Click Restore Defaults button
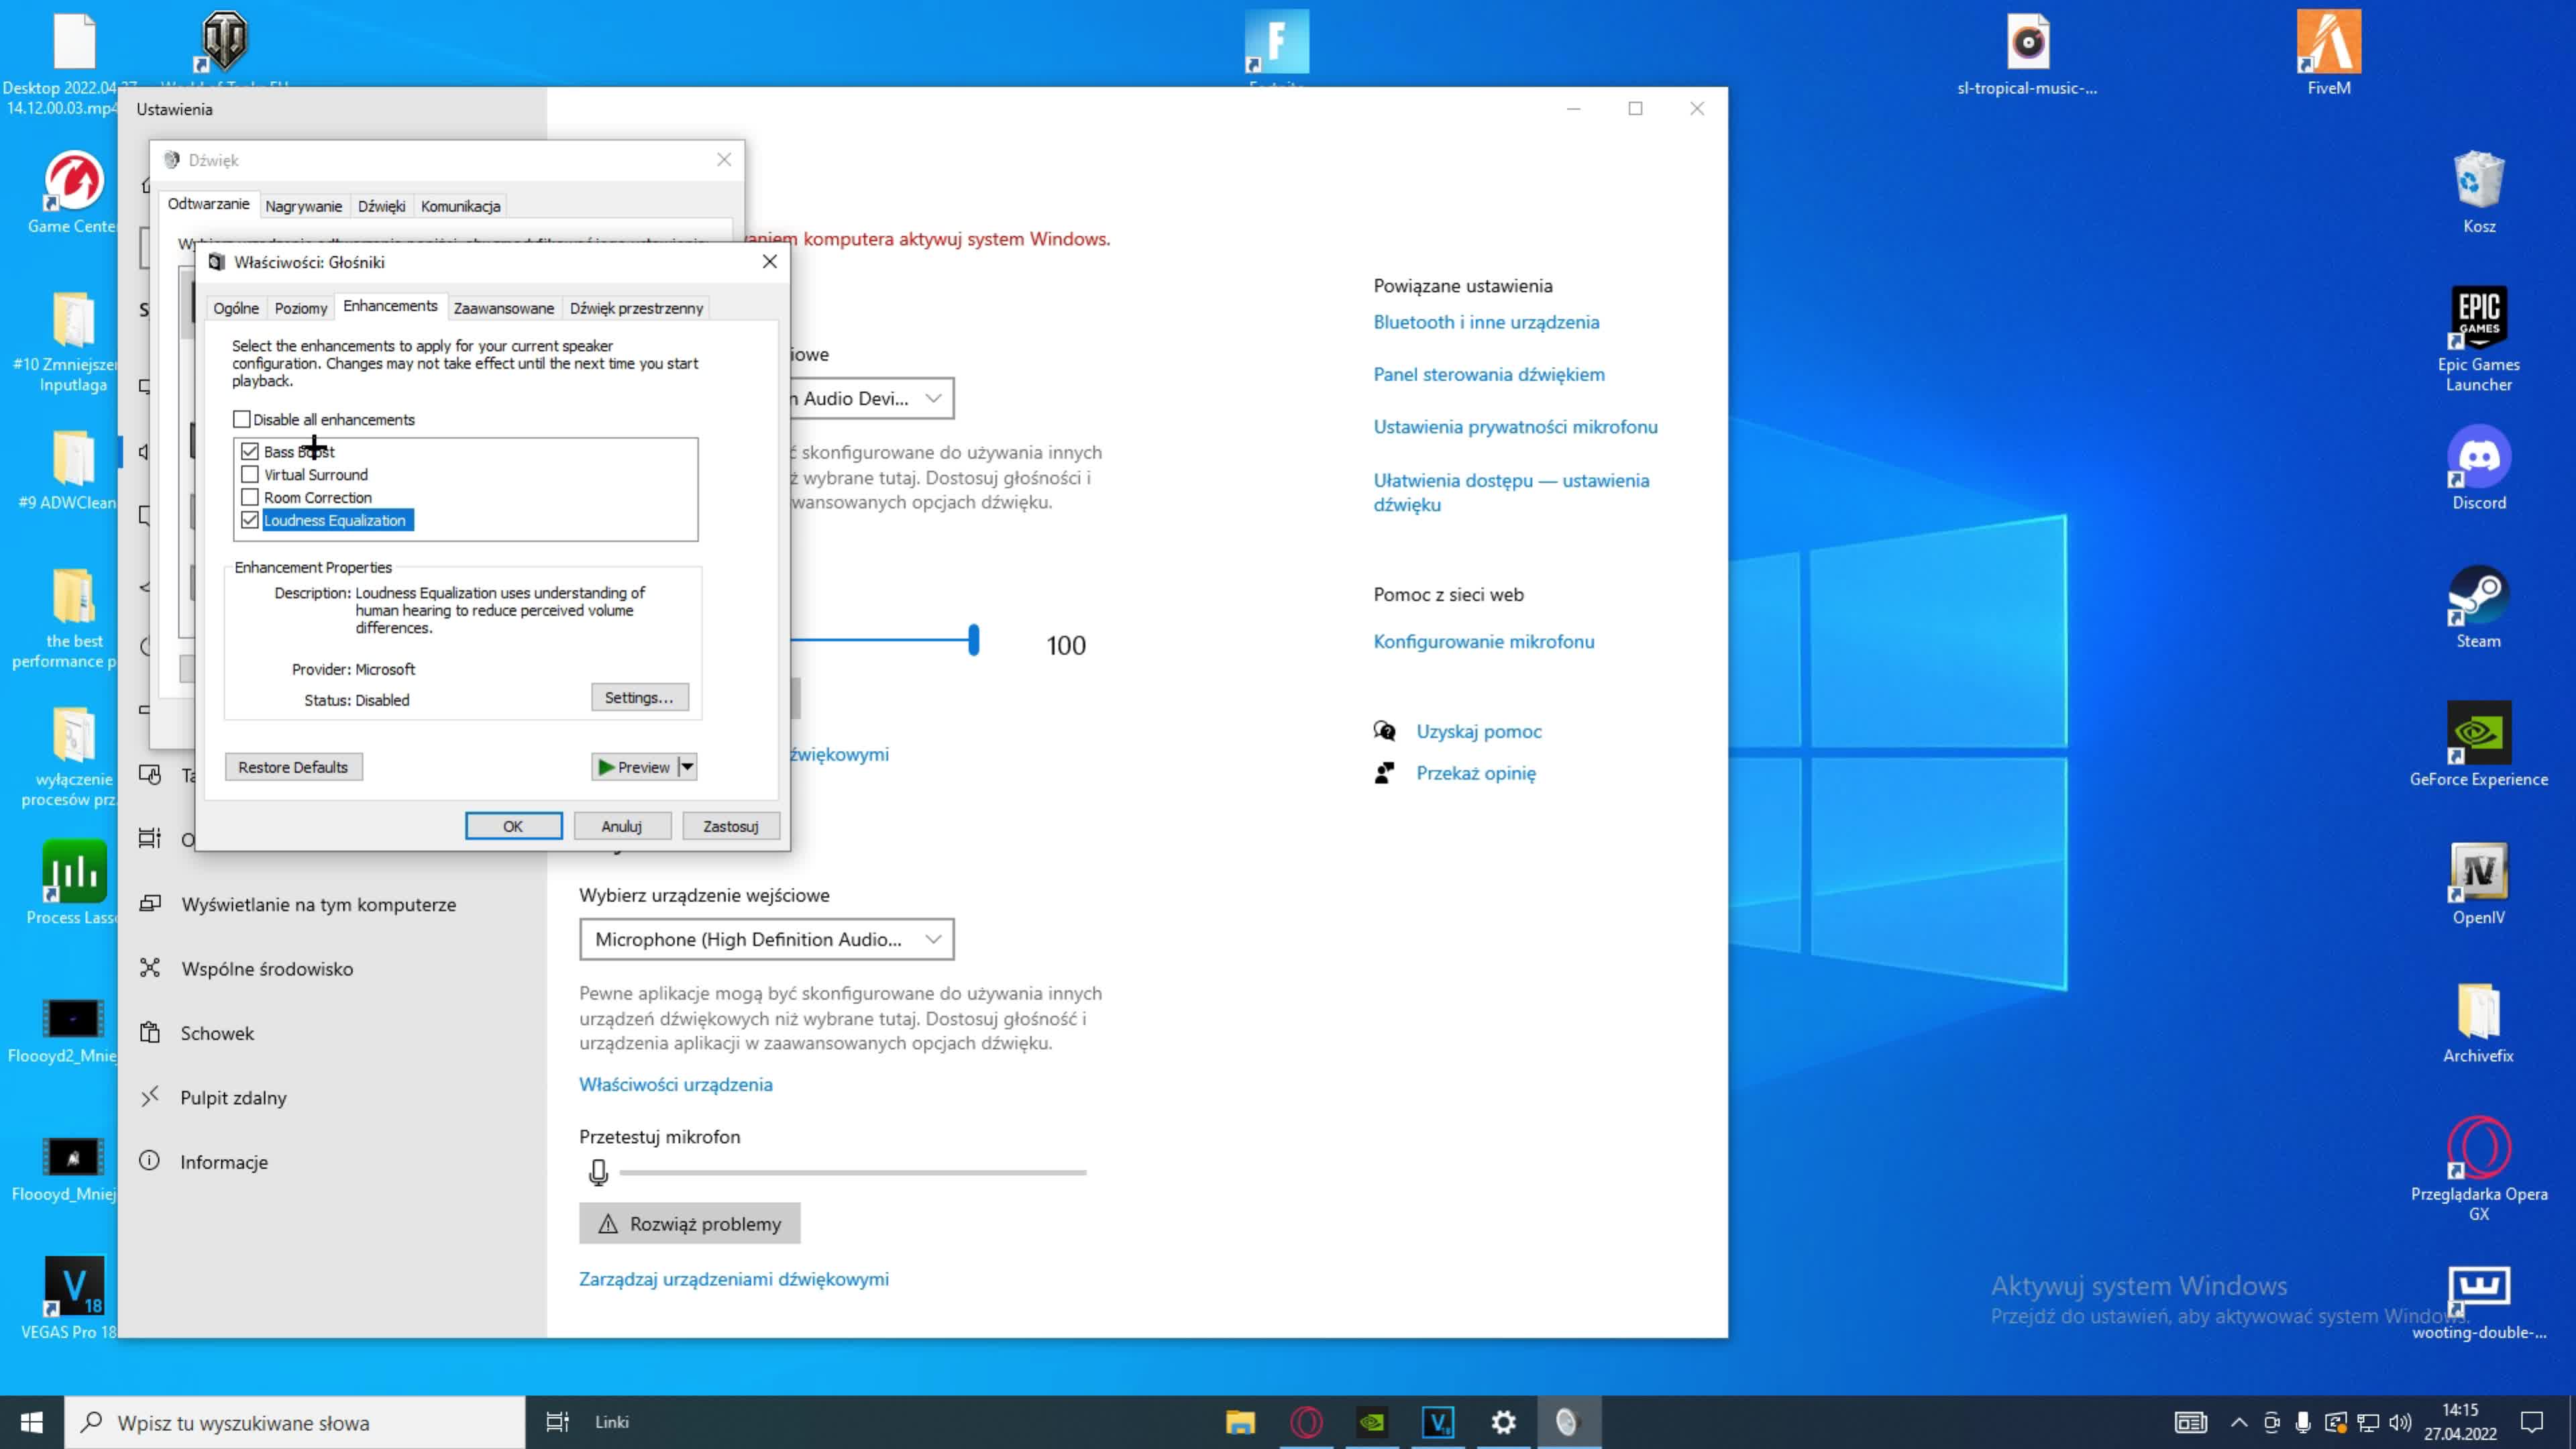This screenshot has height=1449, width=2576. click(x=293, y=767)
